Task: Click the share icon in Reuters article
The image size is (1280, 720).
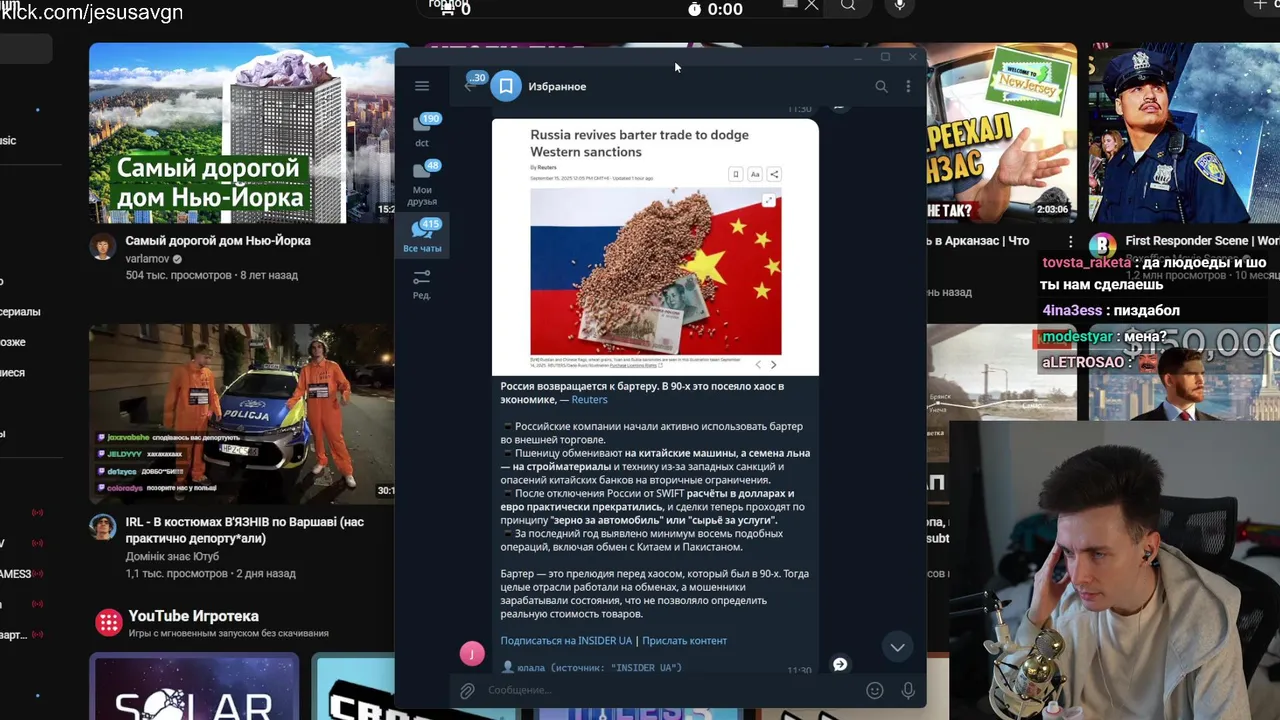Action: tap(774, 174)
